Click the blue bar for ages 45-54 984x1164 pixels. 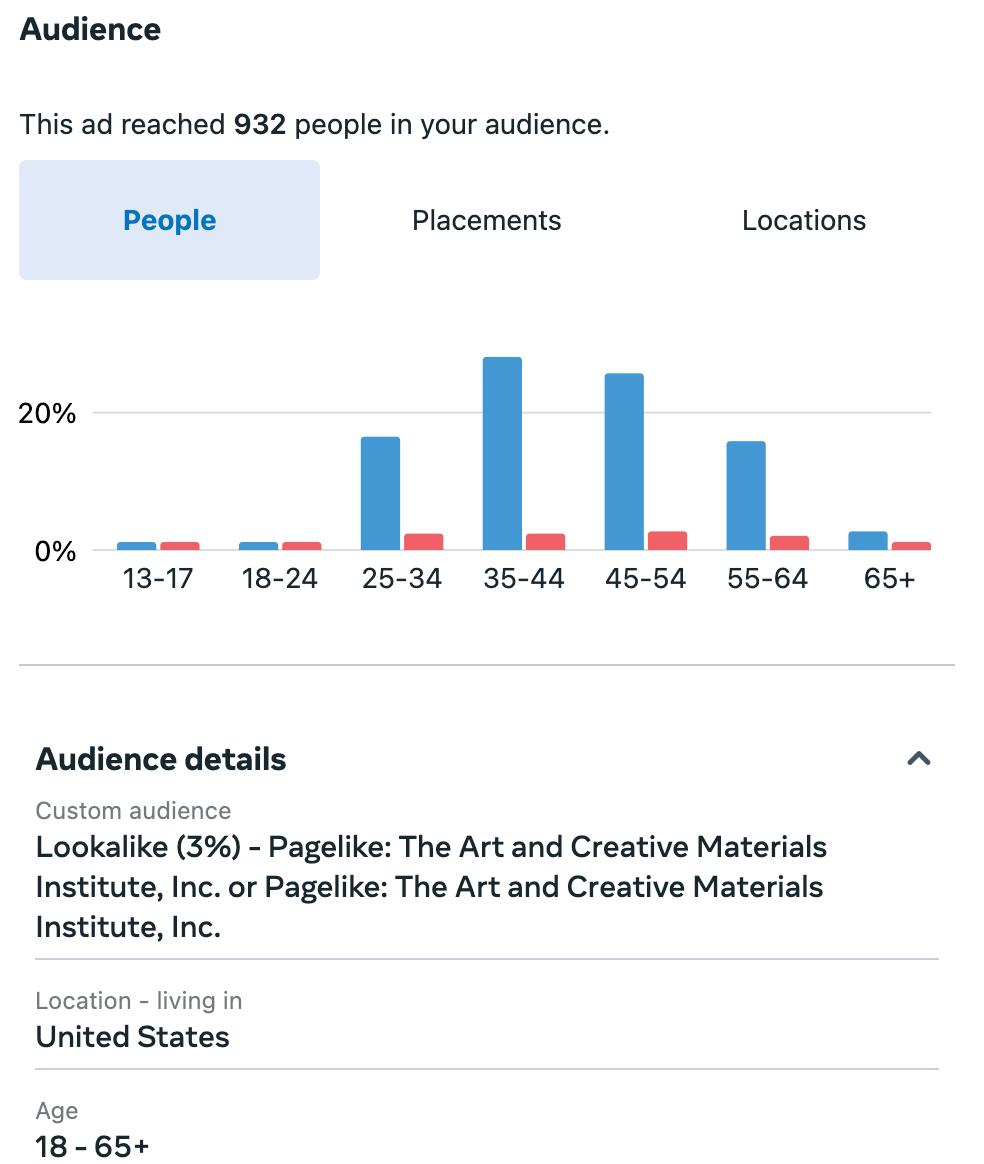pos(624,461)
